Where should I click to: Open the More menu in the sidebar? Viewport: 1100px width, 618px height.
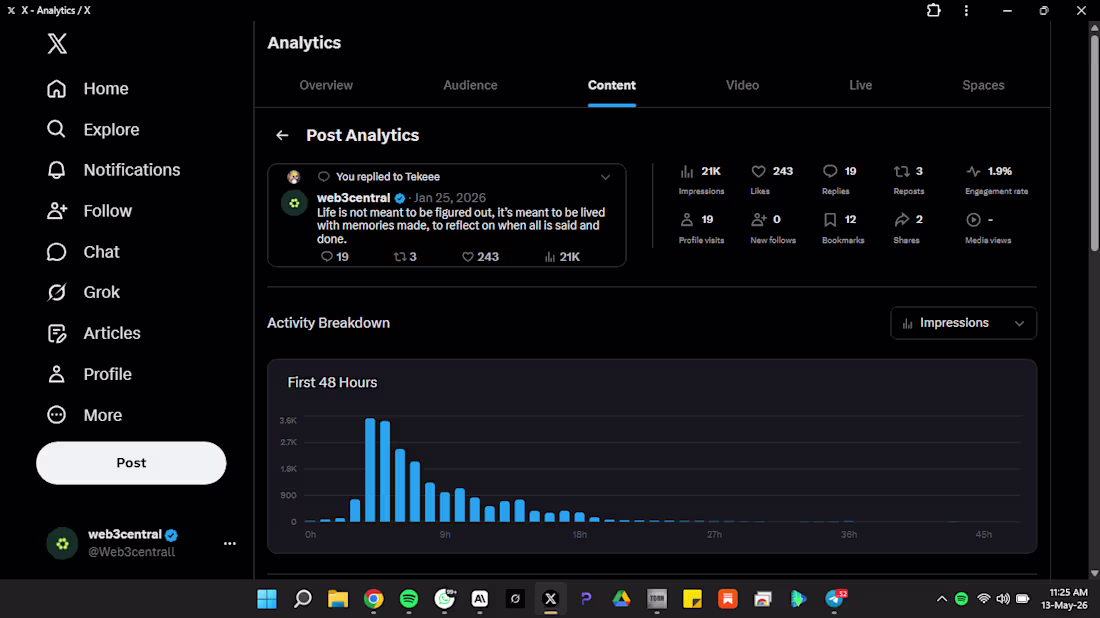pyautogui.click(x=84, y=415)
